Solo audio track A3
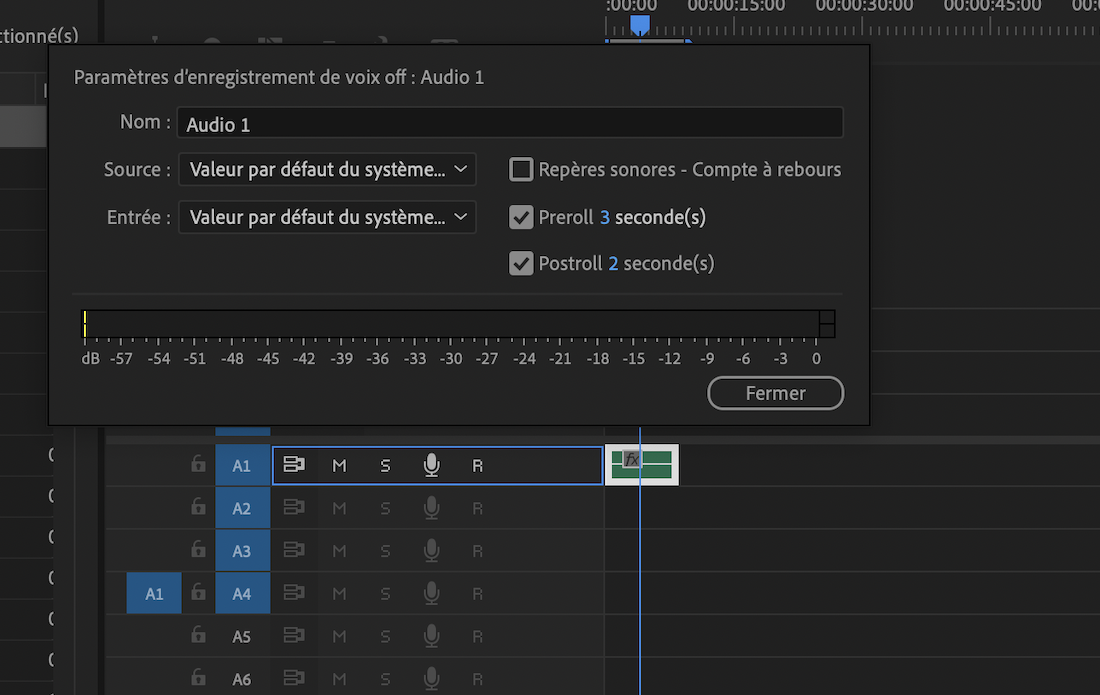1100x695 pixels. 385,551
